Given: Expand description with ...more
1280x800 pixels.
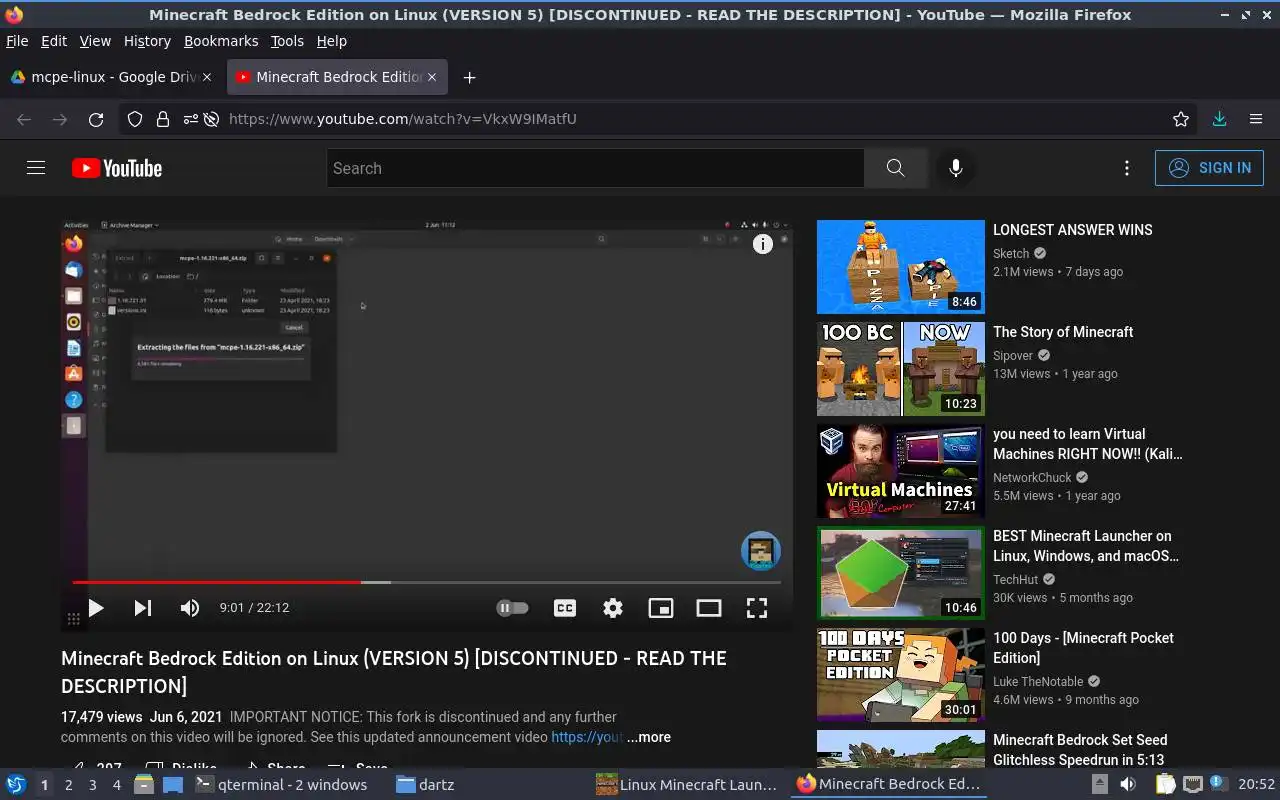Looking at the screenshot, I should pos(649,737).
